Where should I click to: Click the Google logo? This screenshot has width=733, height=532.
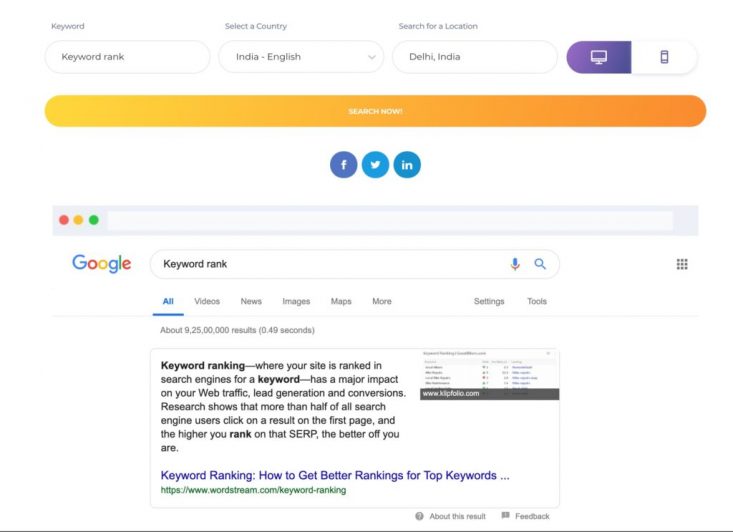[101, 264]
